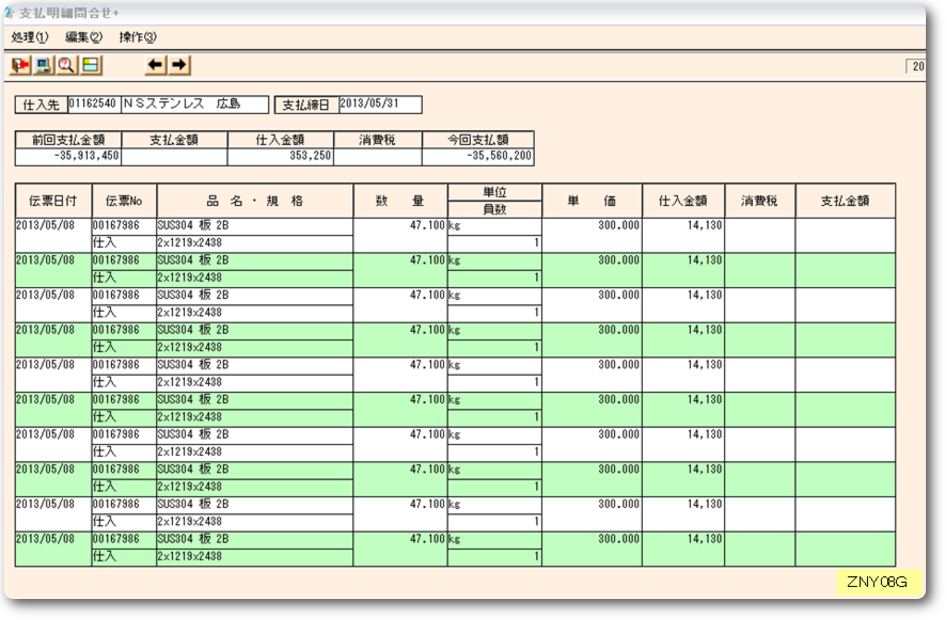Screen dimensions: 947x620
Task: Click the 伝票日付 column header
Action: pyautogui.click(x=53, y=201)
